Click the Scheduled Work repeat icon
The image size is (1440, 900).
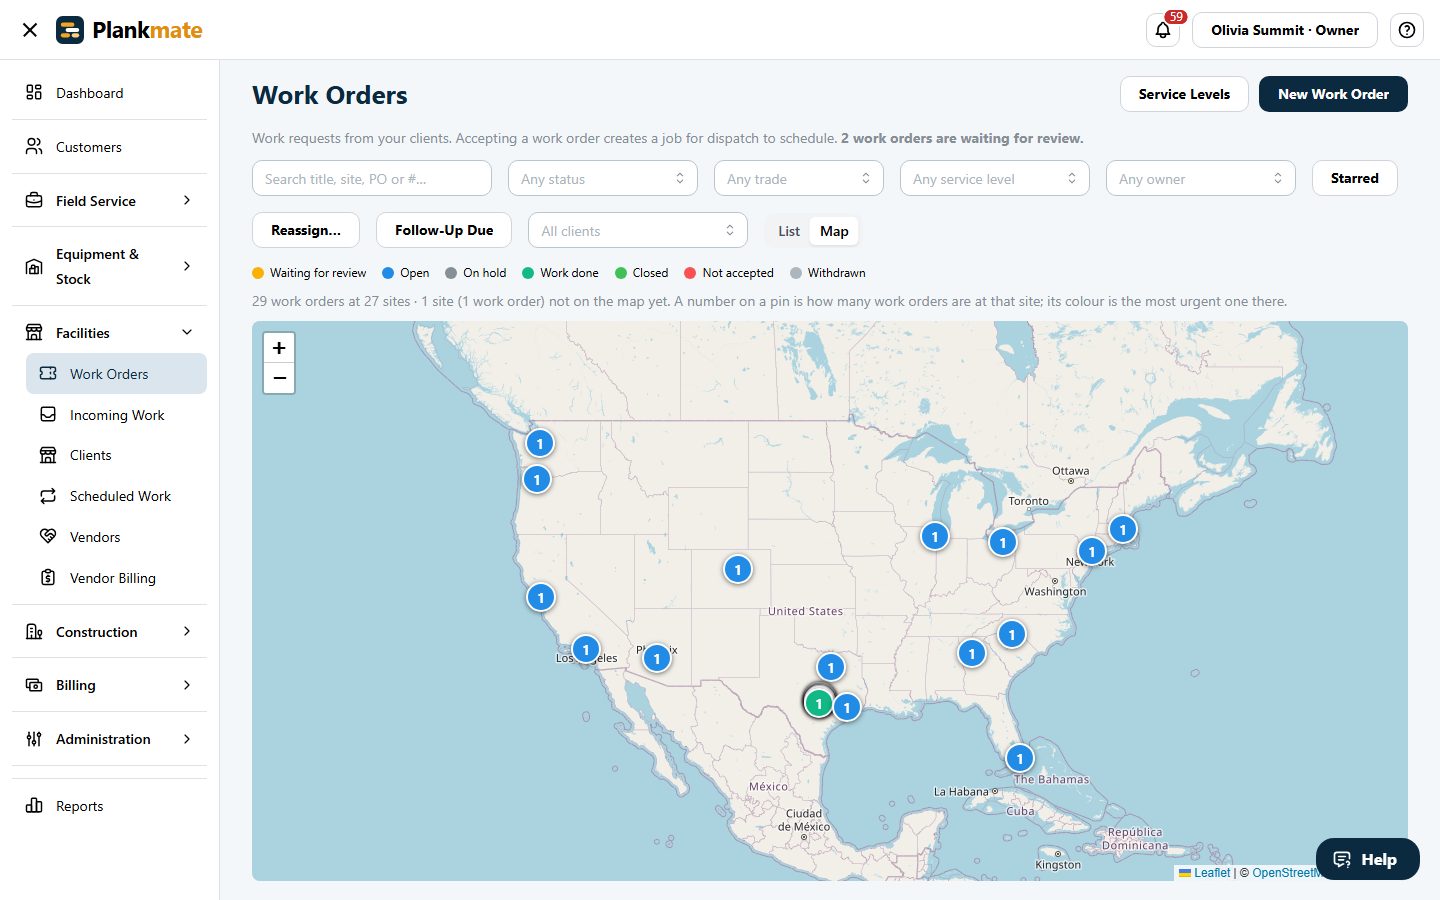[48, 496]
